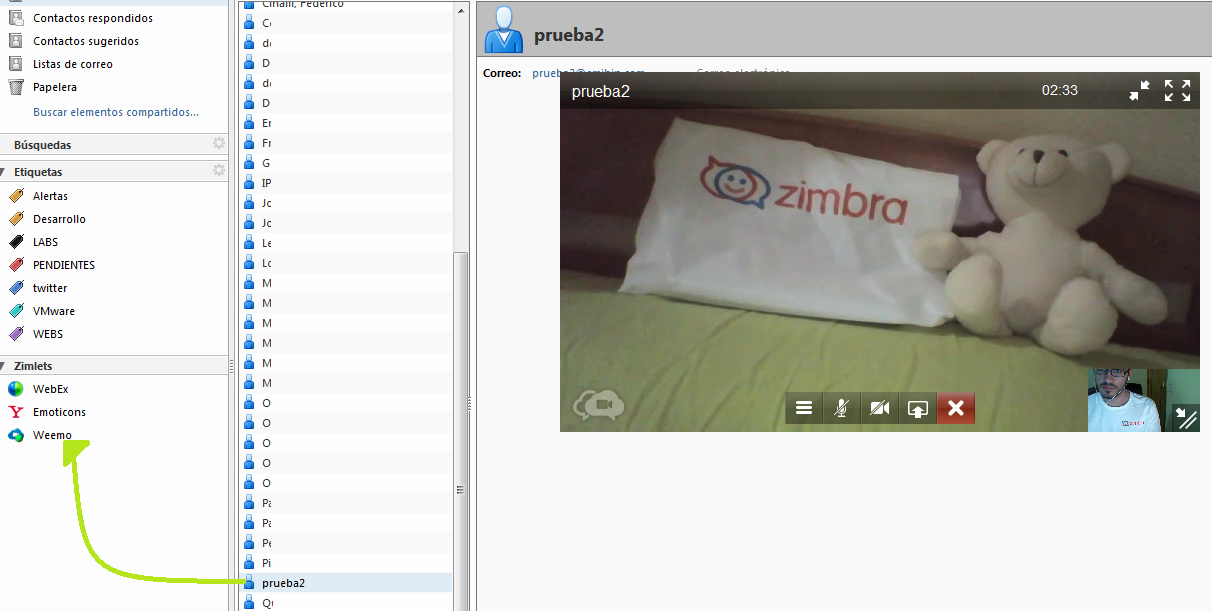The height and width of the screenshot is (611, 1212).
Task: Select the contact row starting with Pi
Action: point(346,563)
